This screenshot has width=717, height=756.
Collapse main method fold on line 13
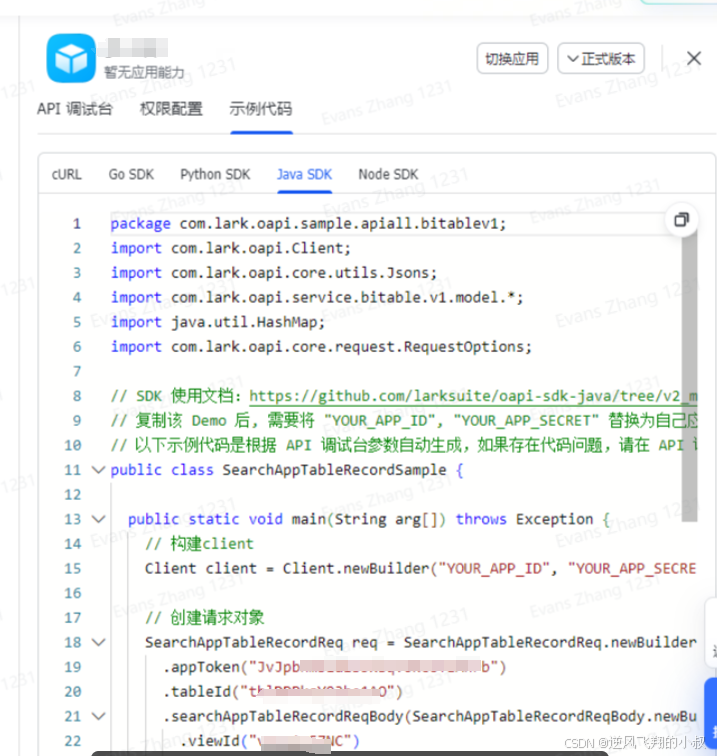(98, 519)
